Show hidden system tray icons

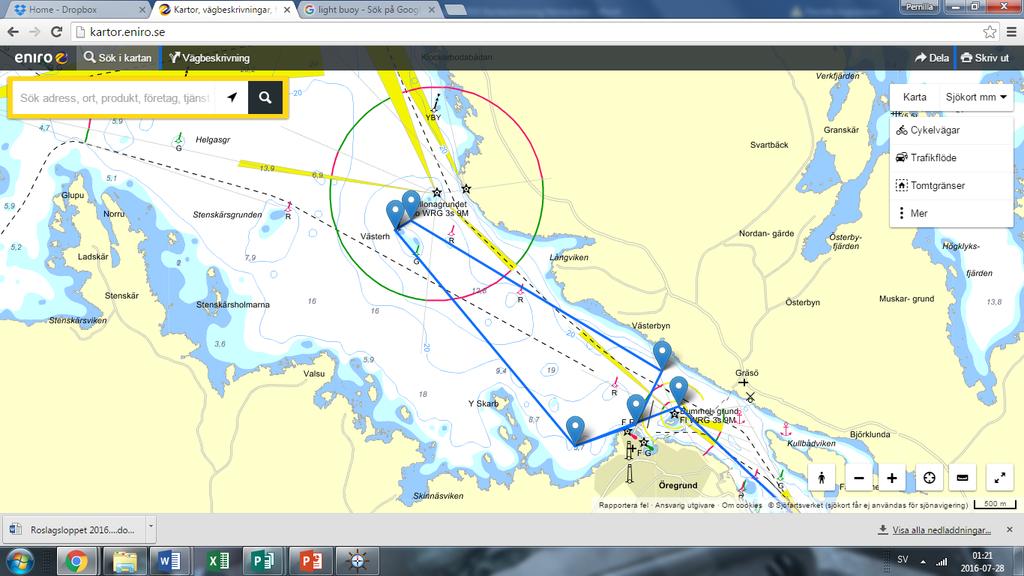tap(923, 561)
